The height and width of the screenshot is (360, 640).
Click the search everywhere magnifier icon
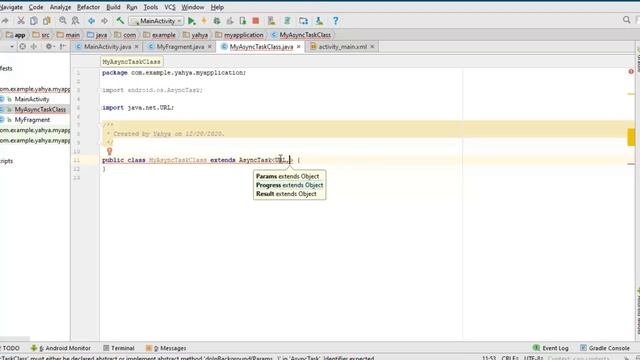pos(627,20)
